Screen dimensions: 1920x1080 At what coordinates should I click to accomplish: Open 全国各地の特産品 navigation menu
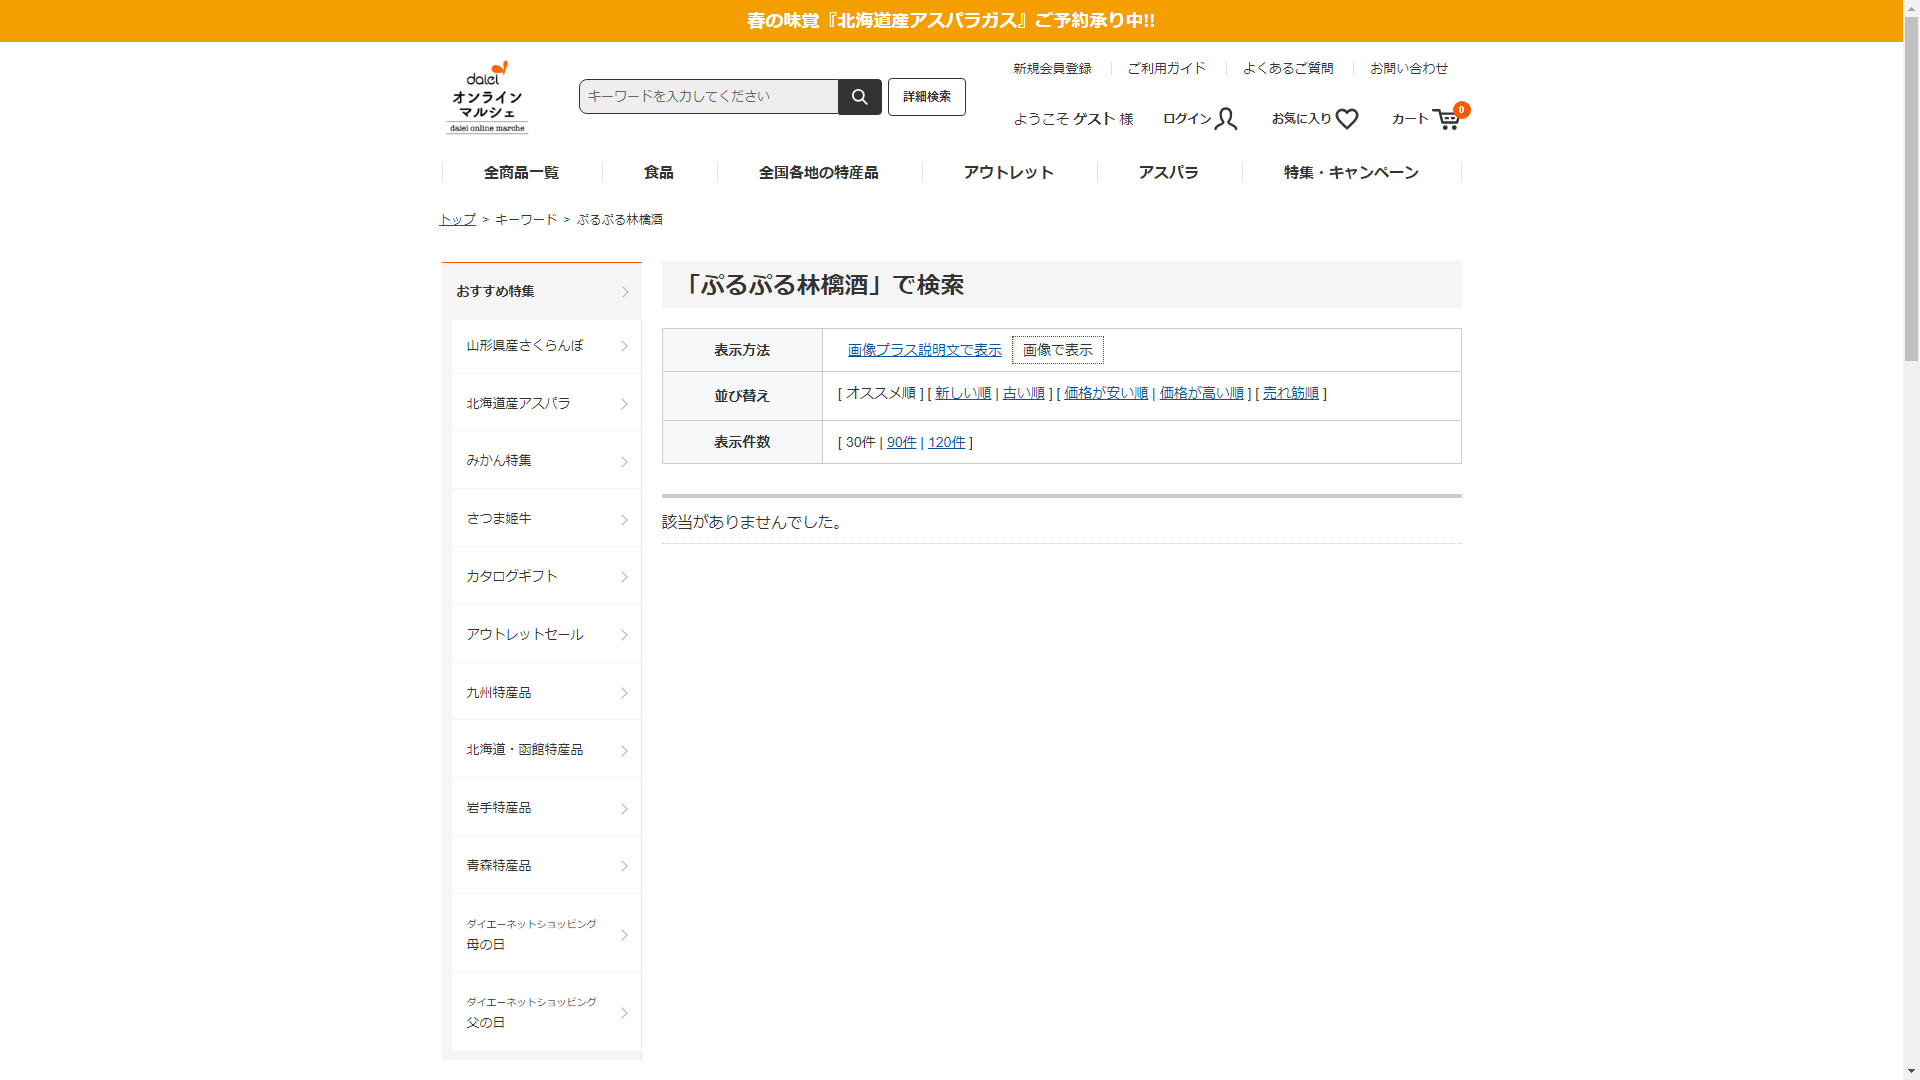tap(818, 172)
